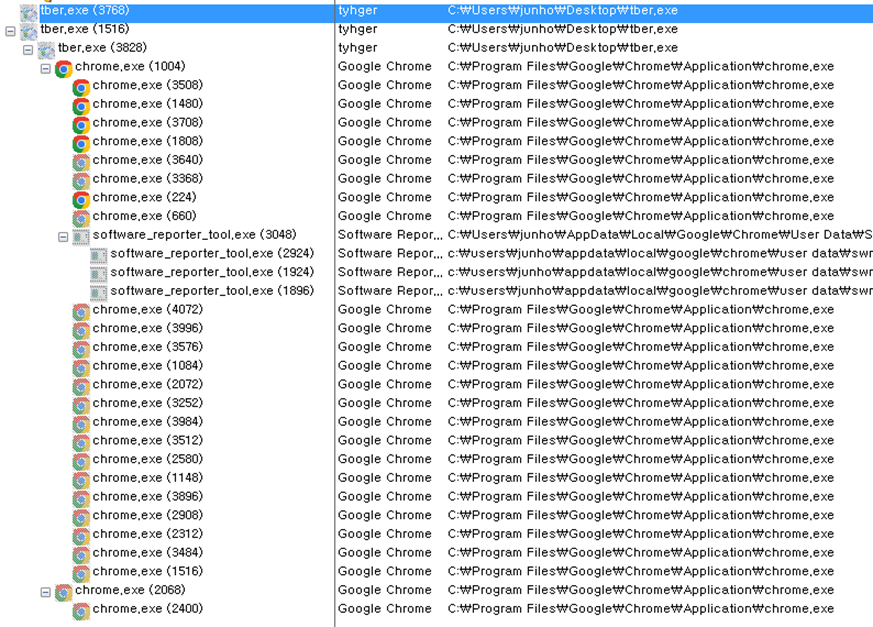Click 'Software Repor...' description for PID 3048
The width and height of the screenshot is (873, 627).
[x=390, y=235]
